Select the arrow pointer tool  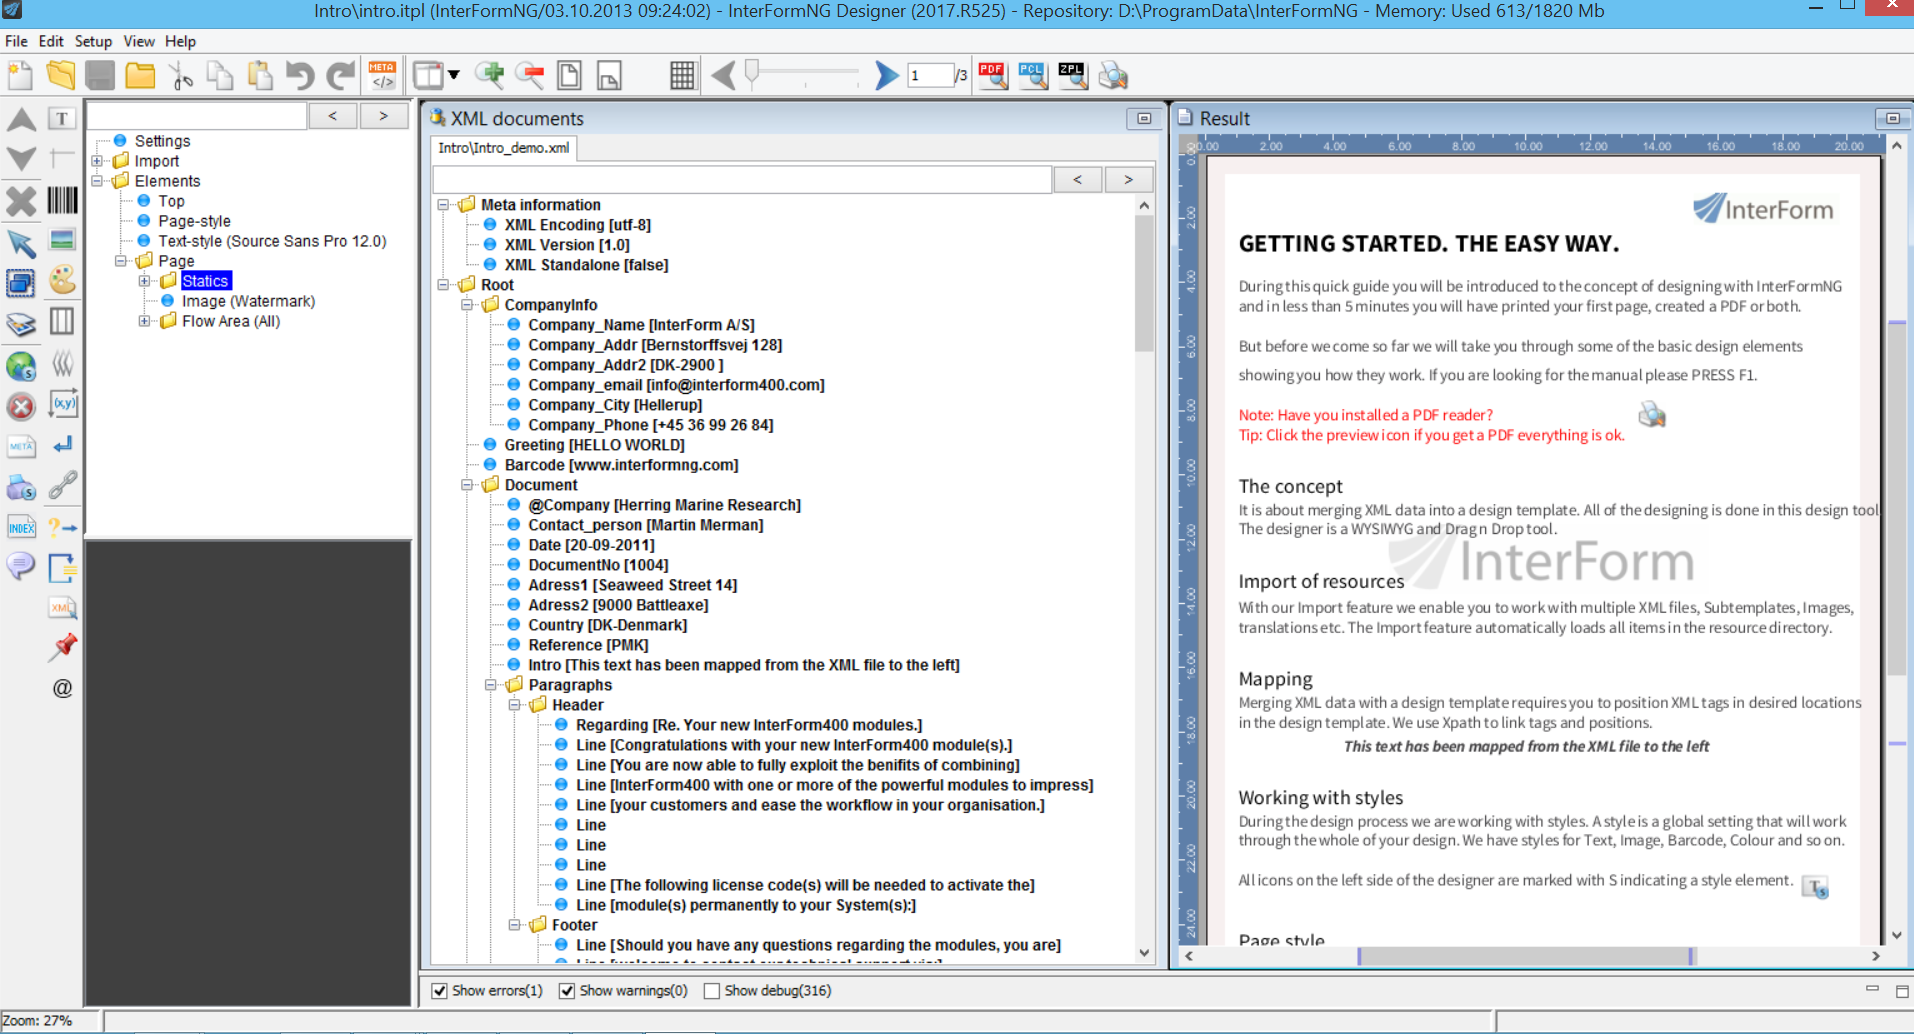pyautogui.click(x=21, y=243)
